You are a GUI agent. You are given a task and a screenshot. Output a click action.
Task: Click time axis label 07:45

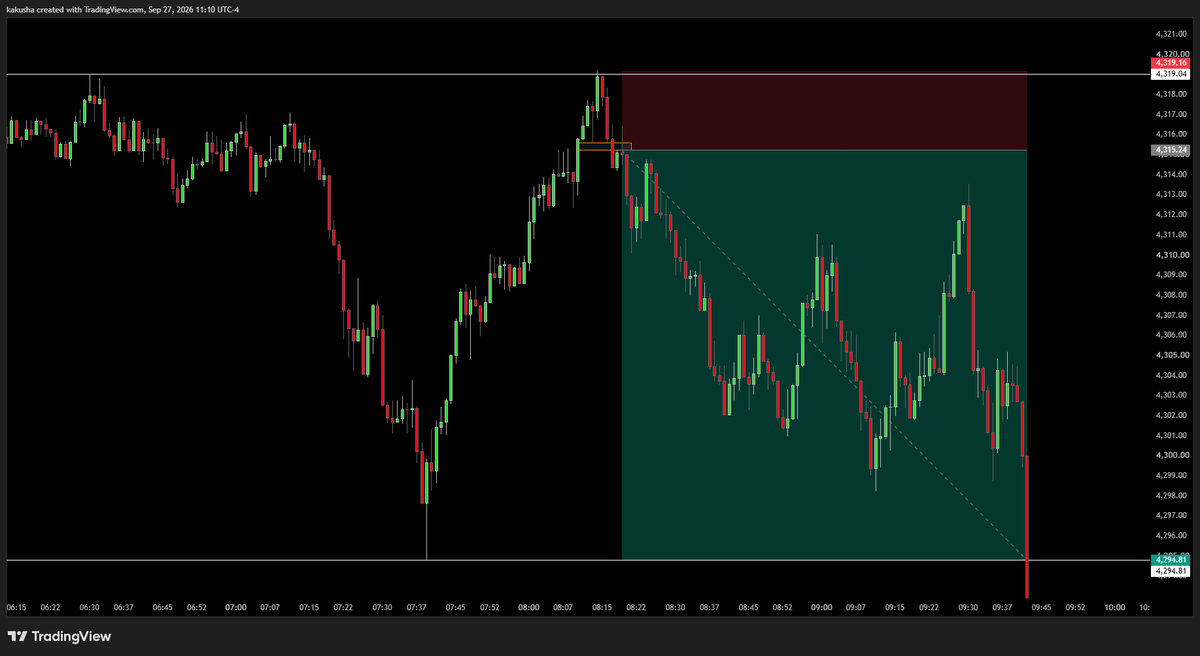455,607
